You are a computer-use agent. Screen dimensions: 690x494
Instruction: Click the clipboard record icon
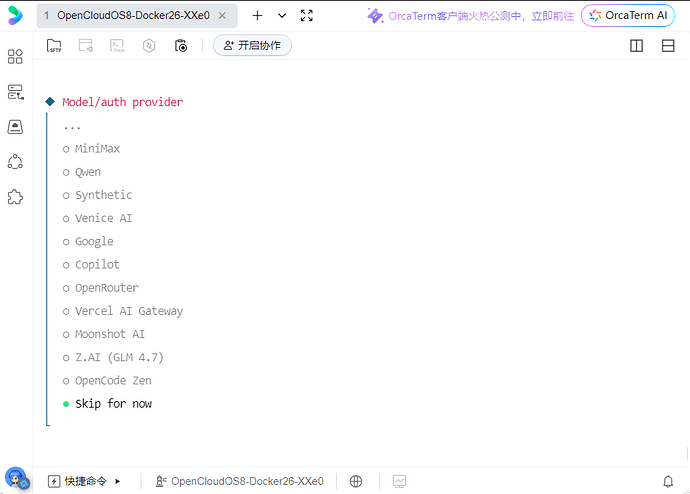180,45
